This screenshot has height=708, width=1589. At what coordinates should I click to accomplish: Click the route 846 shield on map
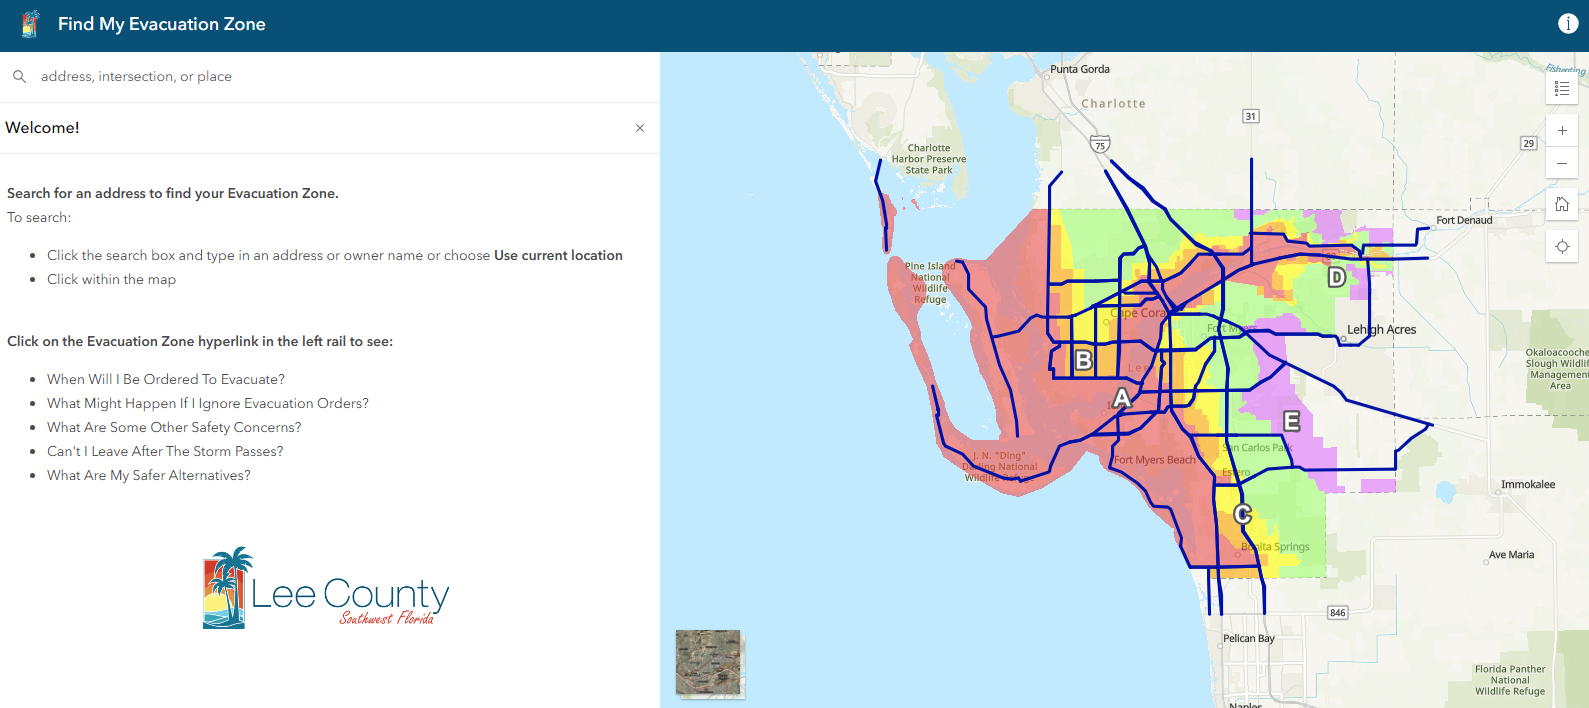pyautogui.click(x=1338, y=612)
